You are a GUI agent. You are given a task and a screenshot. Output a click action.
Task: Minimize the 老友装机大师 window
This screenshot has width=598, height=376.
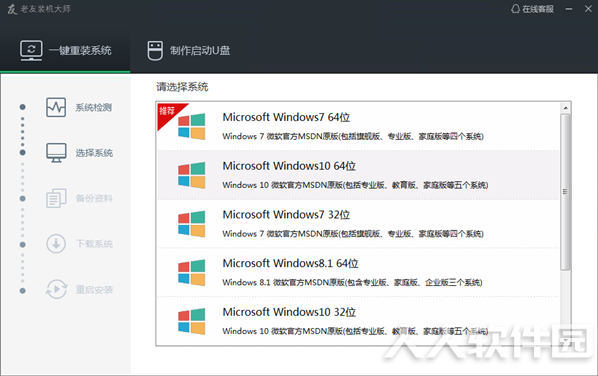569,9
